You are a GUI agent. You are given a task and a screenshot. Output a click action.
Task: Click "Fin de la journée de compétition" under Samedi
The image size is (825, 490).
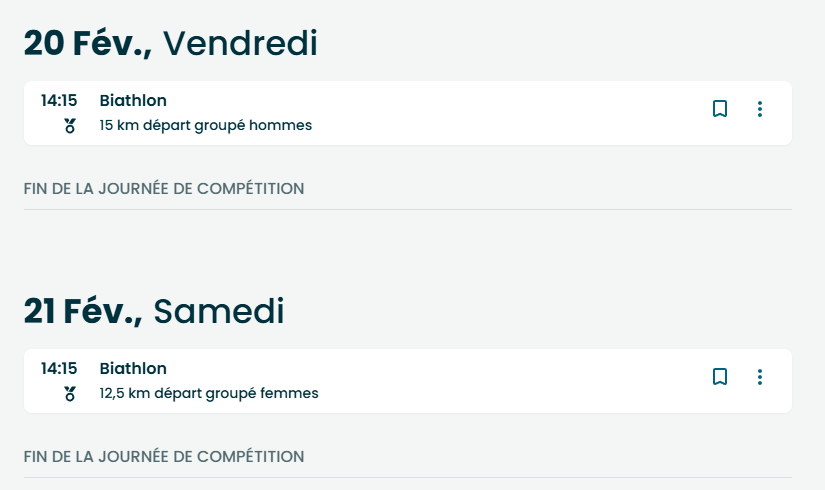(x=164, y=456)
